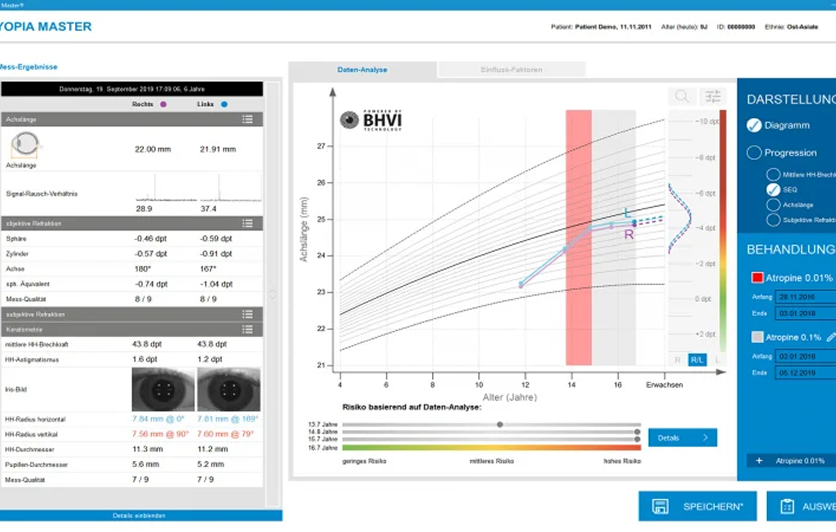This screenshot has height=532, width=836.
Task: Click the magnifier zoom icon above chart
Action: pyautogui.click(x=681, y=96)
